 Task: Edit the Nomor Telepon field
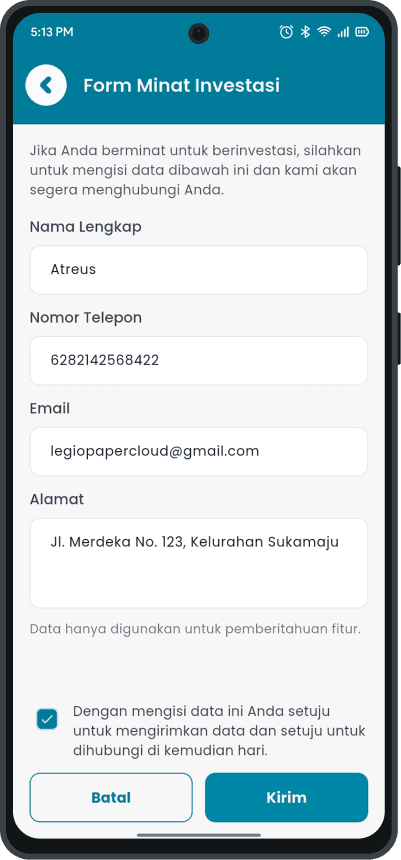[x=199, y=361]
